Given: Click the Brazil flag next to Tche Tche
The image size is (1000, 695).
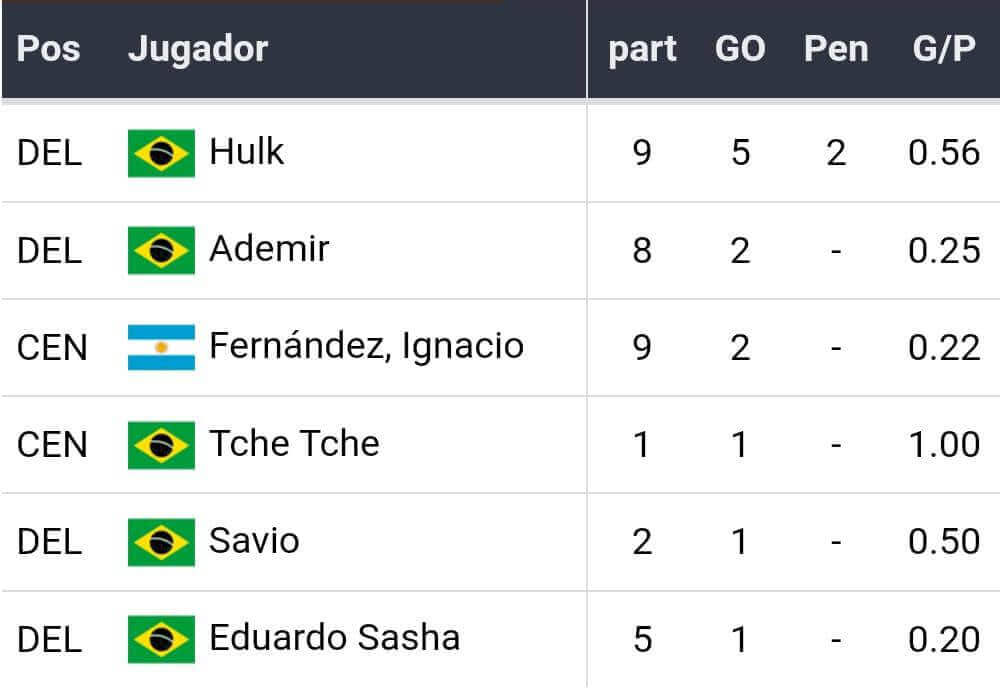Looking at the screenshot, I should point(161,445).
